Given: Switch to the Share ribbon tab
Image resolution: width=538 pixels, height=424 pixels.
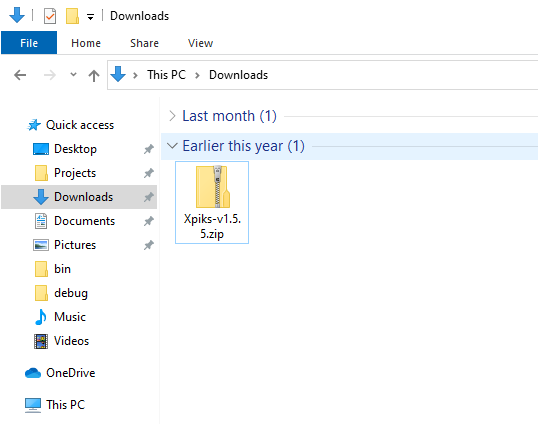Looking at the screenshot, I should [x=144, y=43].
